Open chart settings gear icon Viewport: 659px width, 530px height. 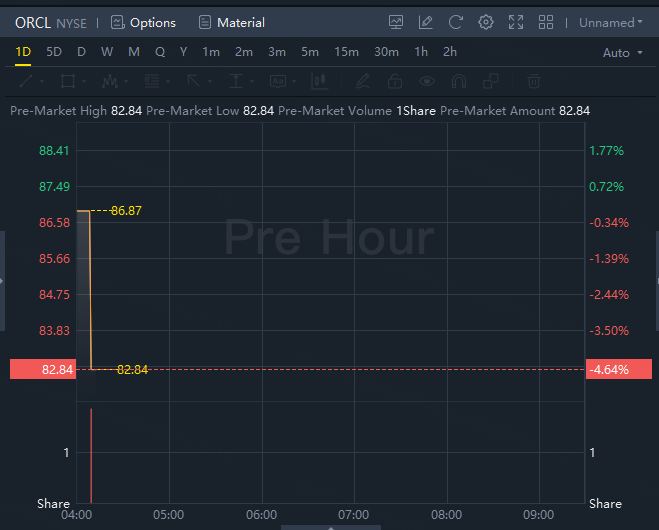[x=485, y=22]
